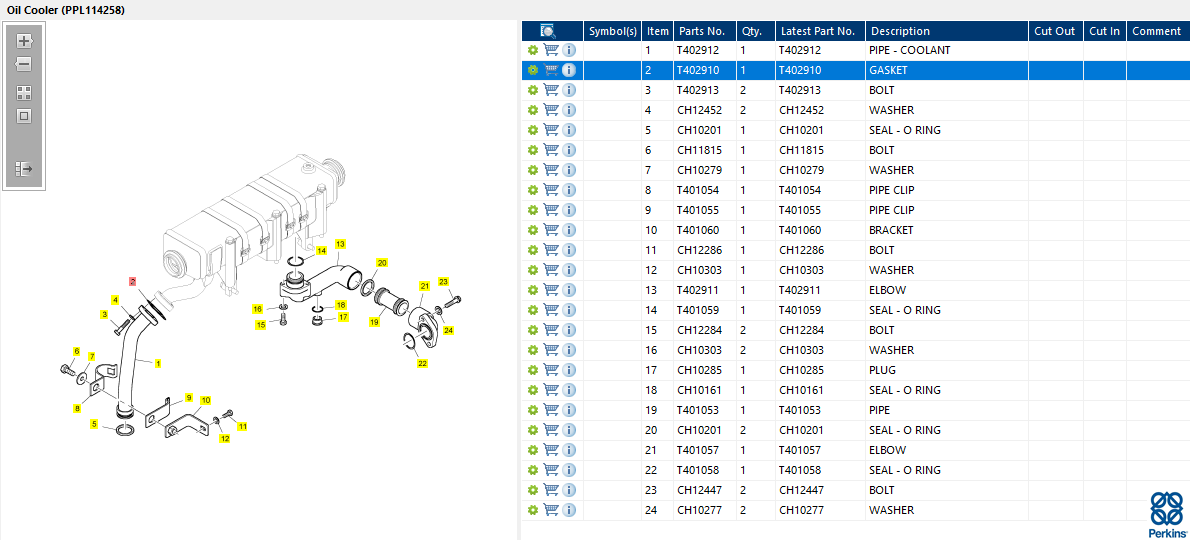Image resolution: width=1190 pixels, height=540 pixels.
Task: Click the Cut In column header
Action: [x=1104, y=31]
